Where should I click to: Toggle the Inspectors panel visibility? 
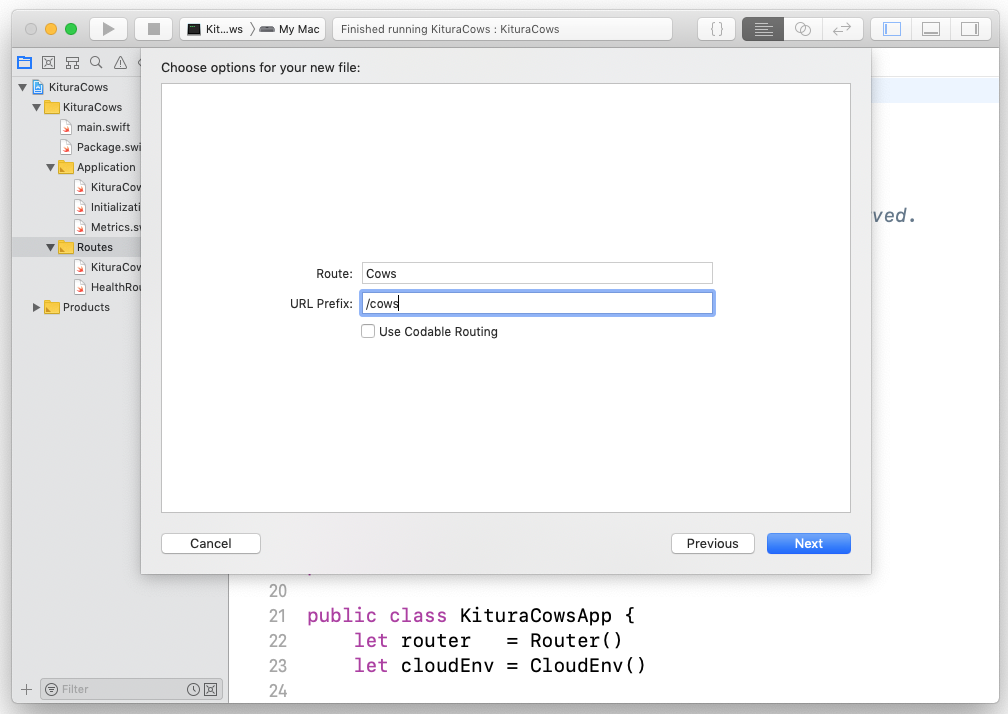pyautogui.click(x=970, y=29)
